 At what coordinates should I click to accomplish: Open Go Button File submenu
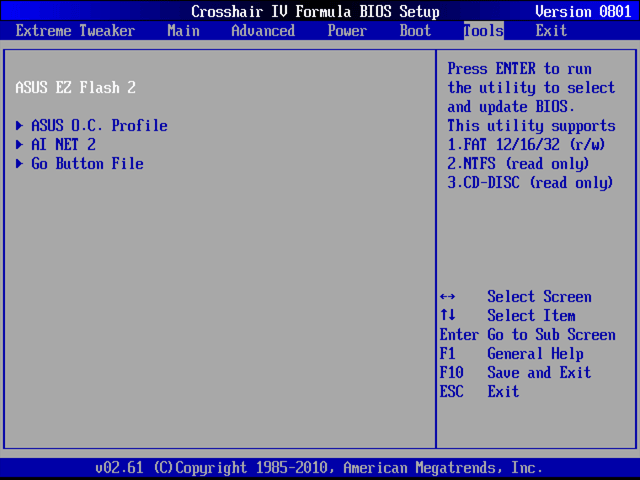[87, 164]
